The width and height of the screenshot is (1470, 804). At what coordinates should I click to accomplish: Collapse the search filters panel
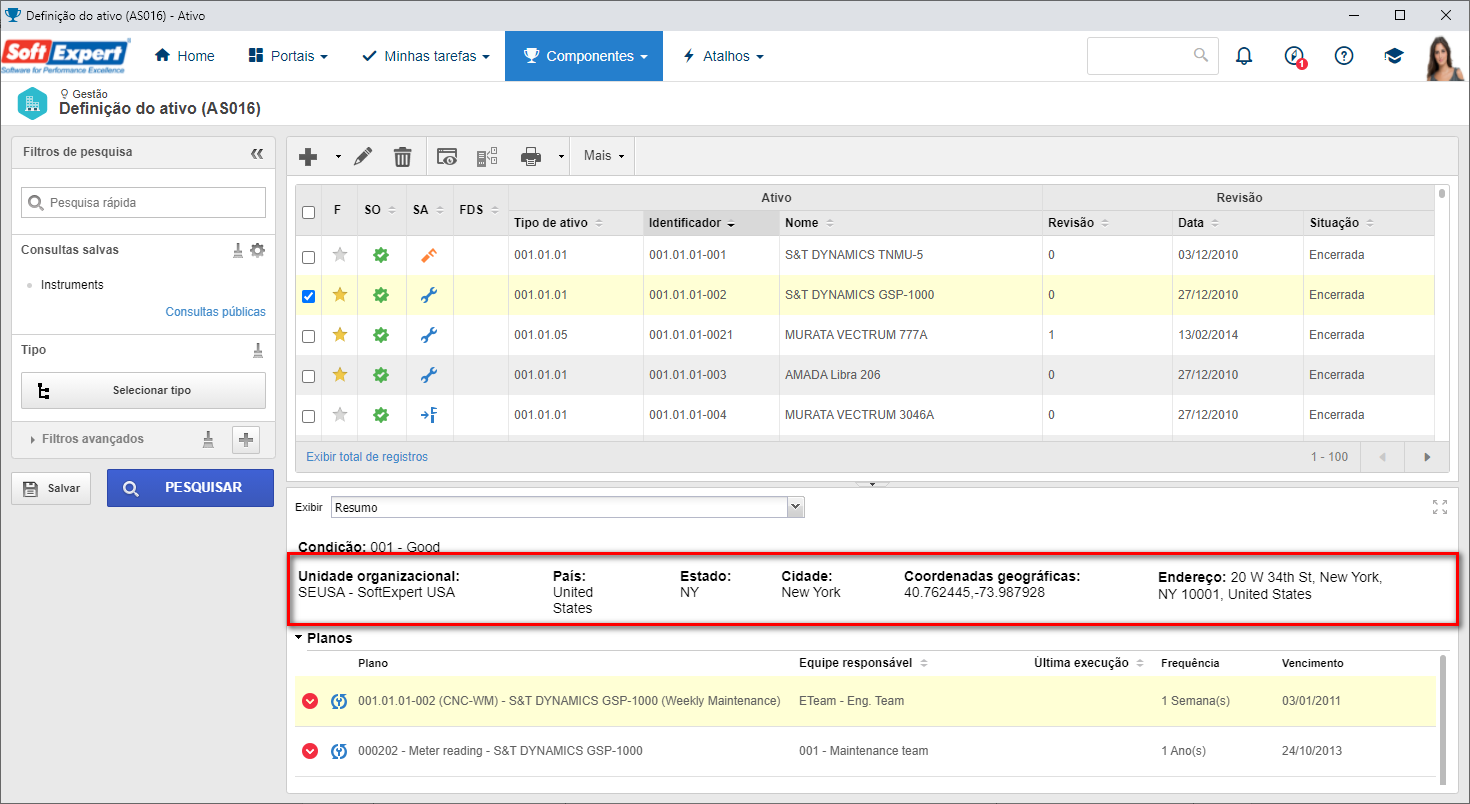(257, 153)
